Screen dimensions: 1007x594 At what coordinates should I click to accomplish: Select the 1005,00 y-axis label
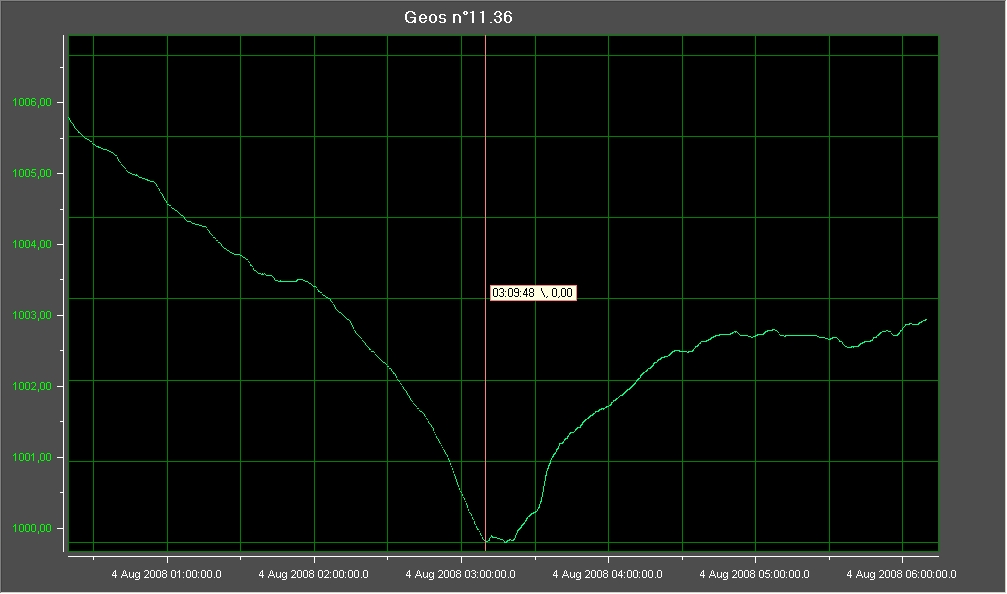[31, 174]
